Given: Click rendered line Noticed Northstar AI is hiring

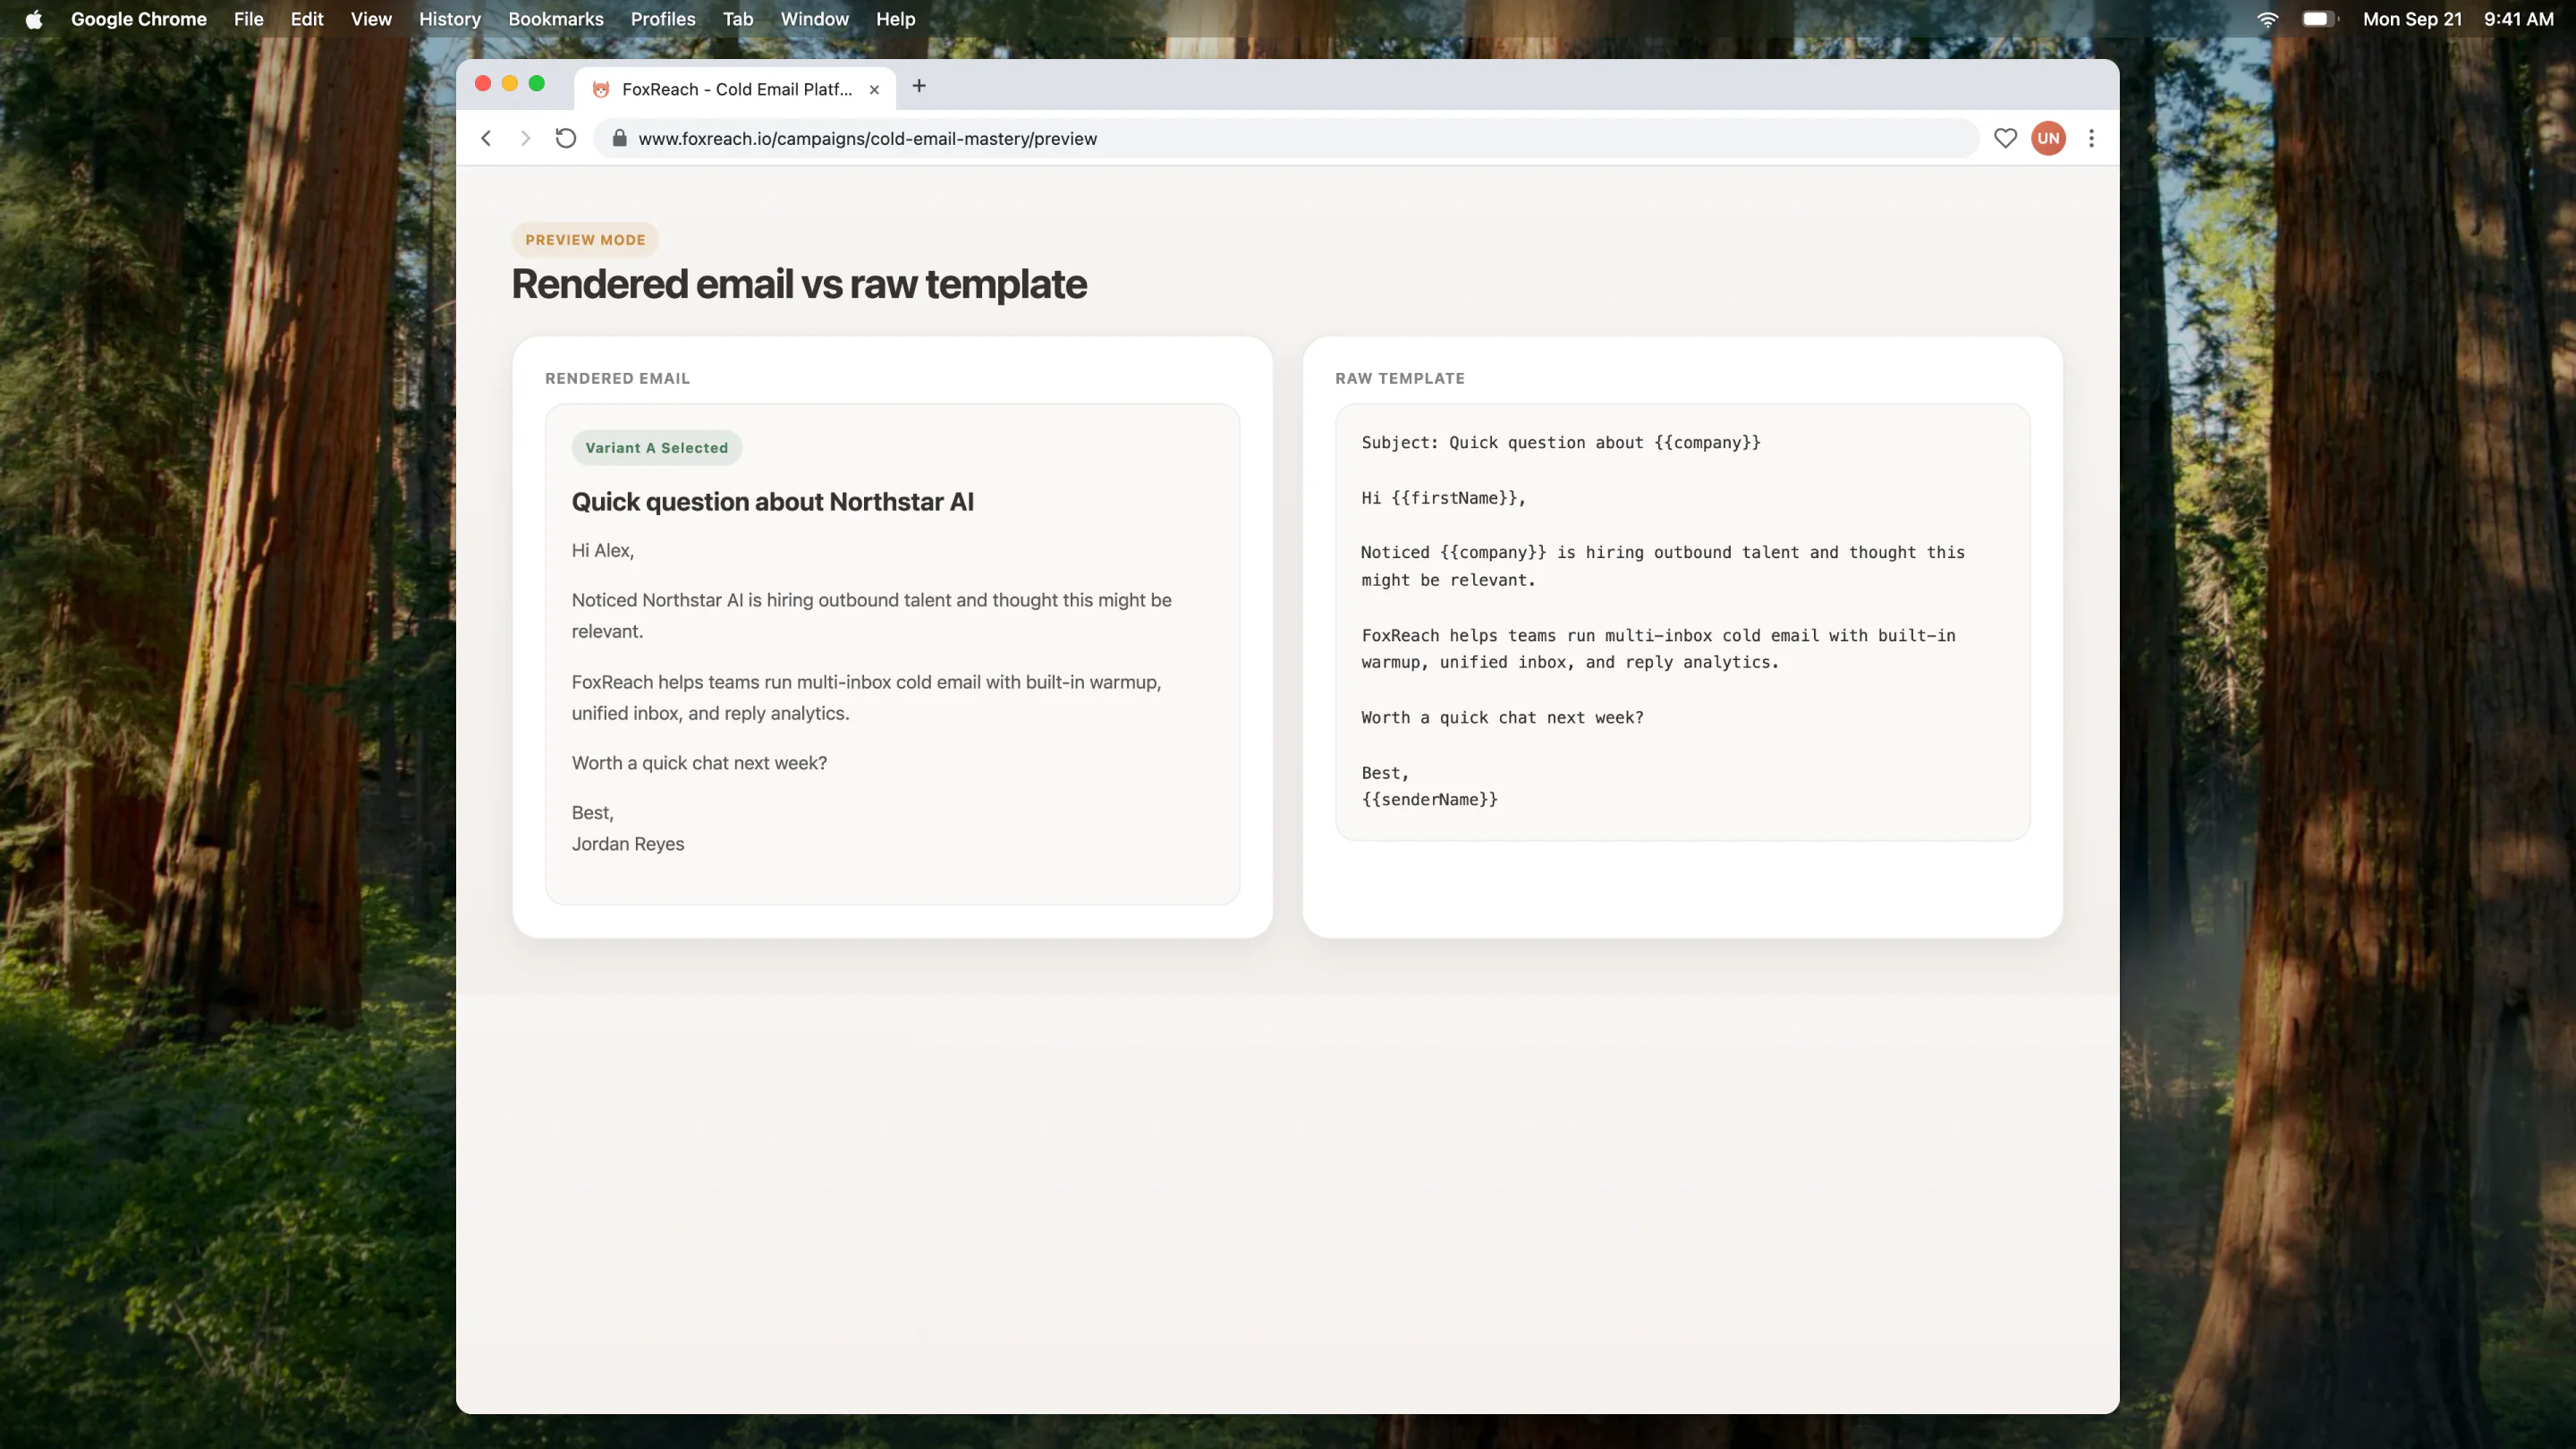Looking at the screenshot, I should [x=871, y=615].
